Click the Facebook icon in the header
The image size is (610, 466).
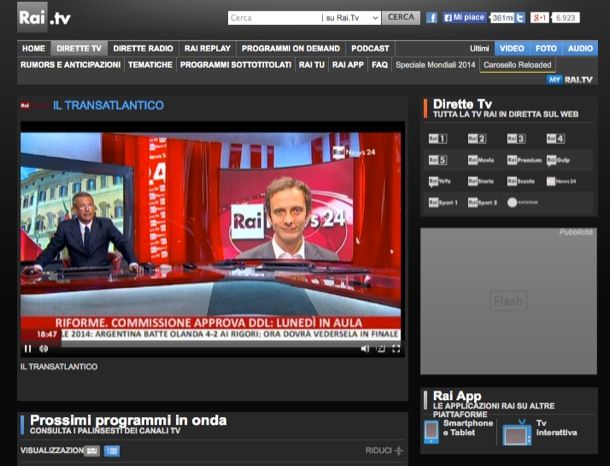[431, 18]
